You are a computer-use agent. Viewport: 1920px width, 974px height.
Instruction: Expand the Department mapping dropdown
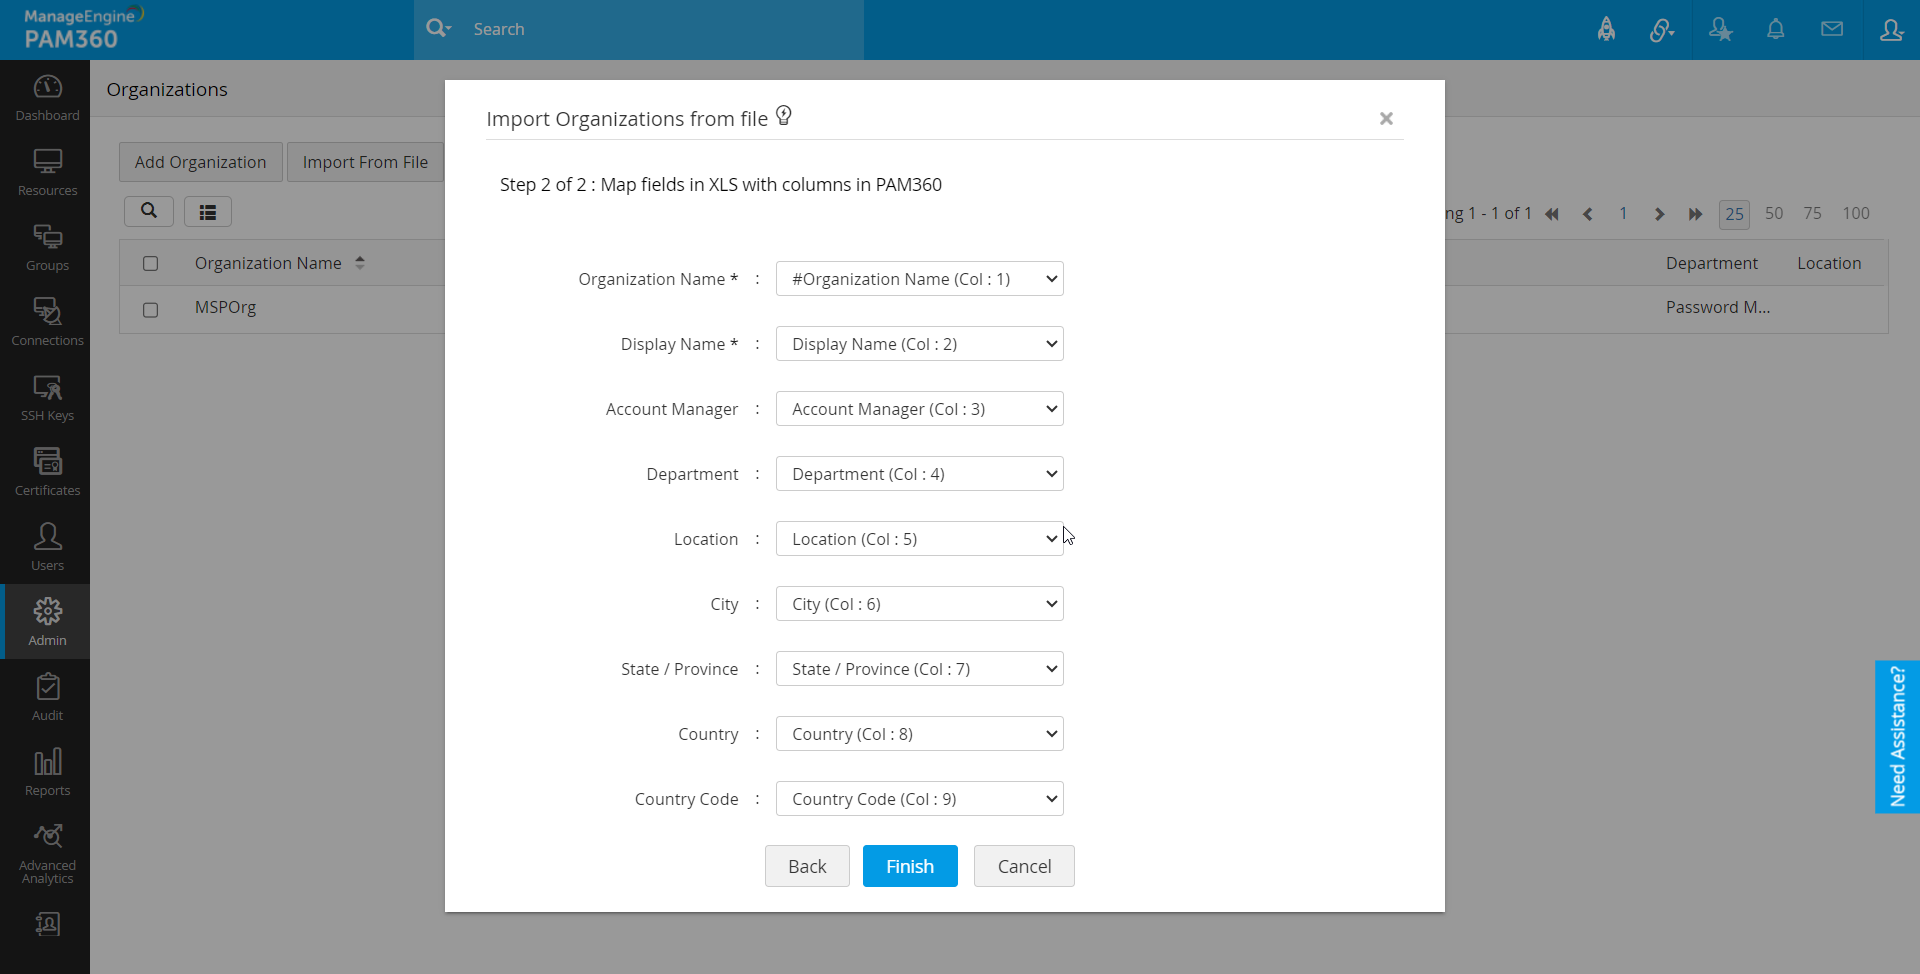click(919, 474)
